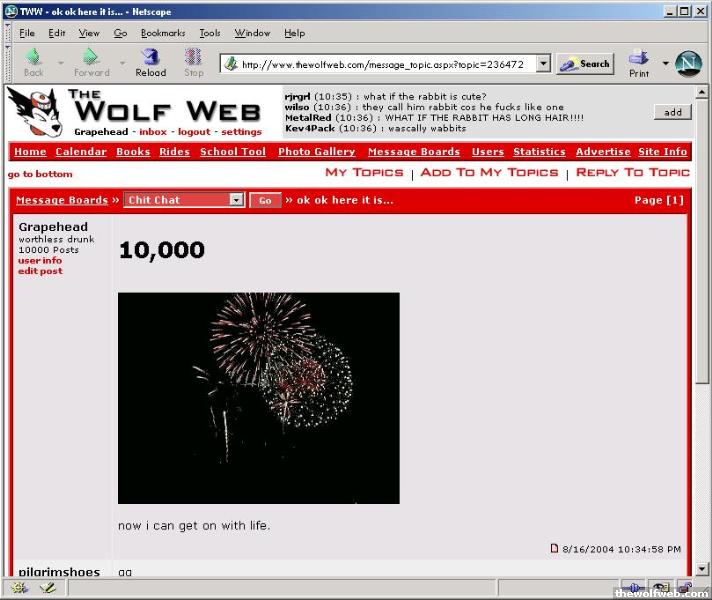Expand the Chit Chat board dropdown
Viewport: 712px width, 600px height.
236,200
